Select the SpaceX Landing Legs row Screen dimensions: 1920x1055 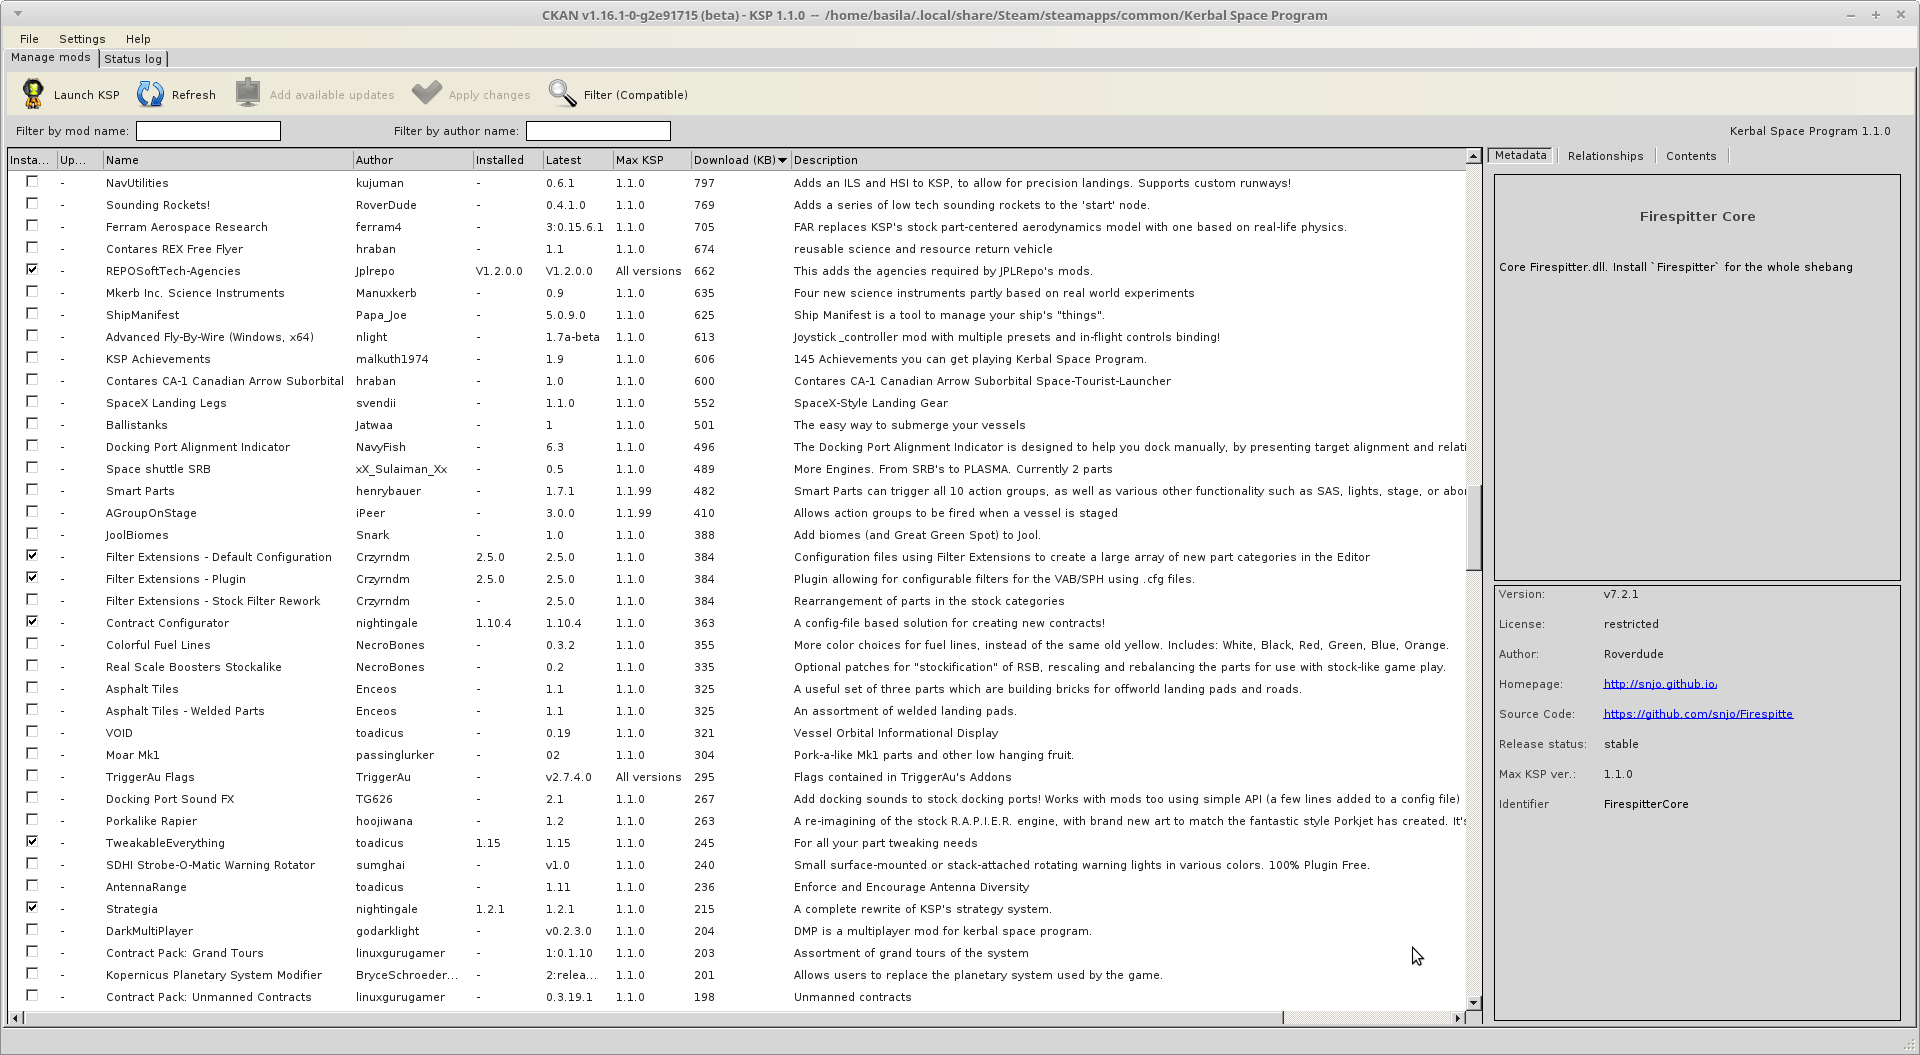tap(737, 403)
